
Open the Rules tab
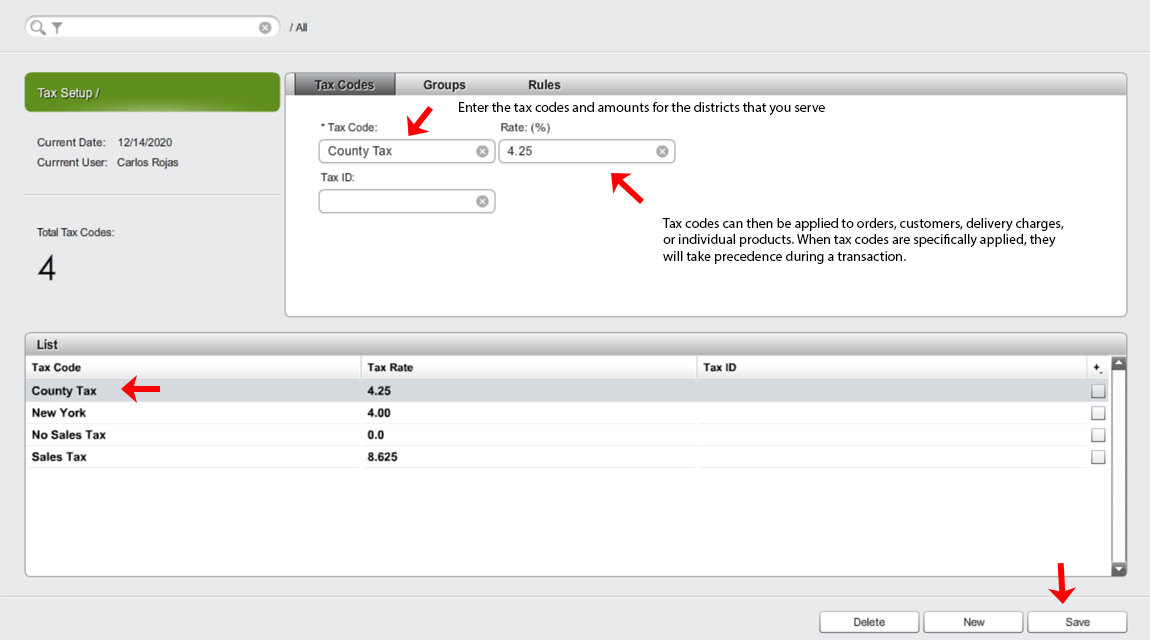(544, 85)
